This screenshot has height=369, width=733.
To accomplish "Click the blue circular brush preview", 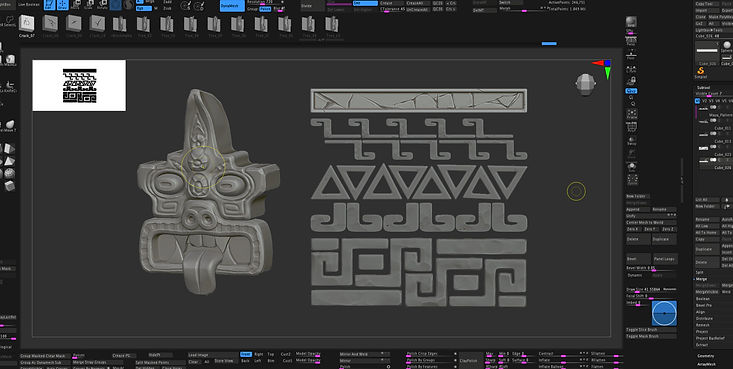I will click(664, 313).
